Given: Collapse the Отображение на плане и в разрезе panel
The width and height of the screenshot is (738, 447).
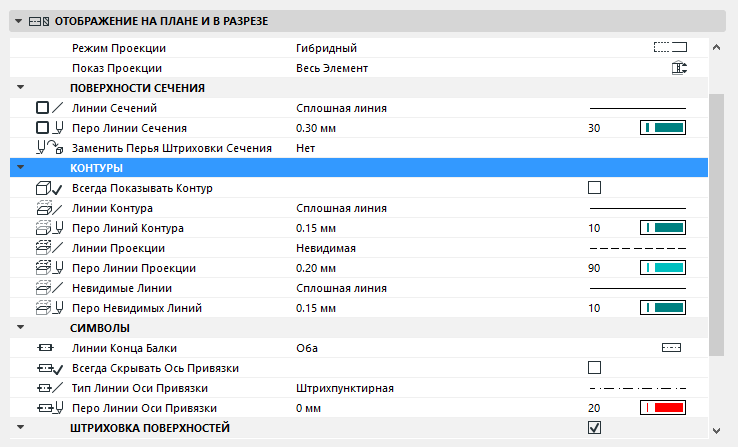Looking at the screenshot, I should pyautogui.click(x=18, y=20).
